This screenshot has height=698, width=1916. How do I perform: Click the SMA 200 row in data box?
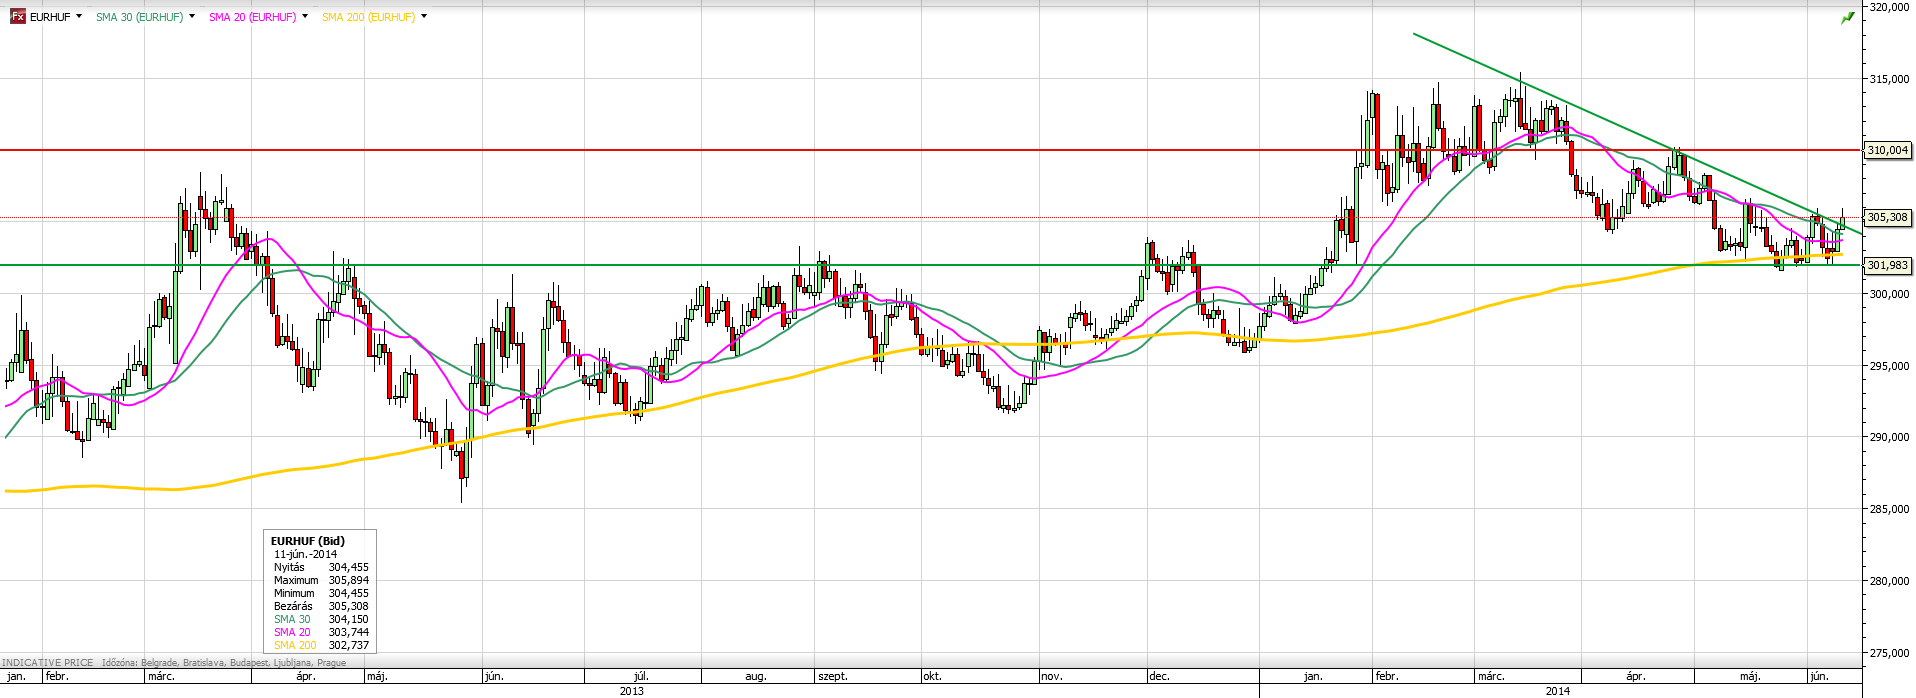point(320,645)
